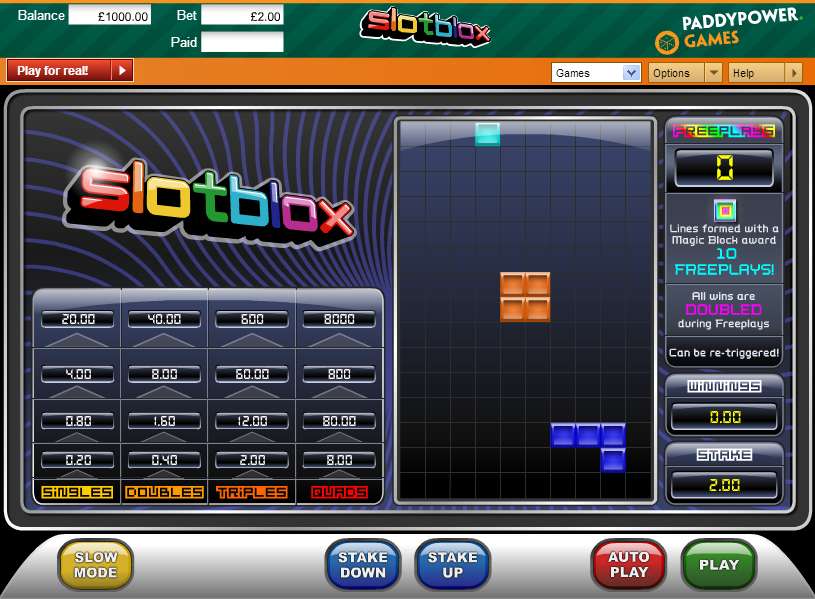Click the 40.00 doubles payout value
This screenshot has width=815, height=599.
(164, 319)
